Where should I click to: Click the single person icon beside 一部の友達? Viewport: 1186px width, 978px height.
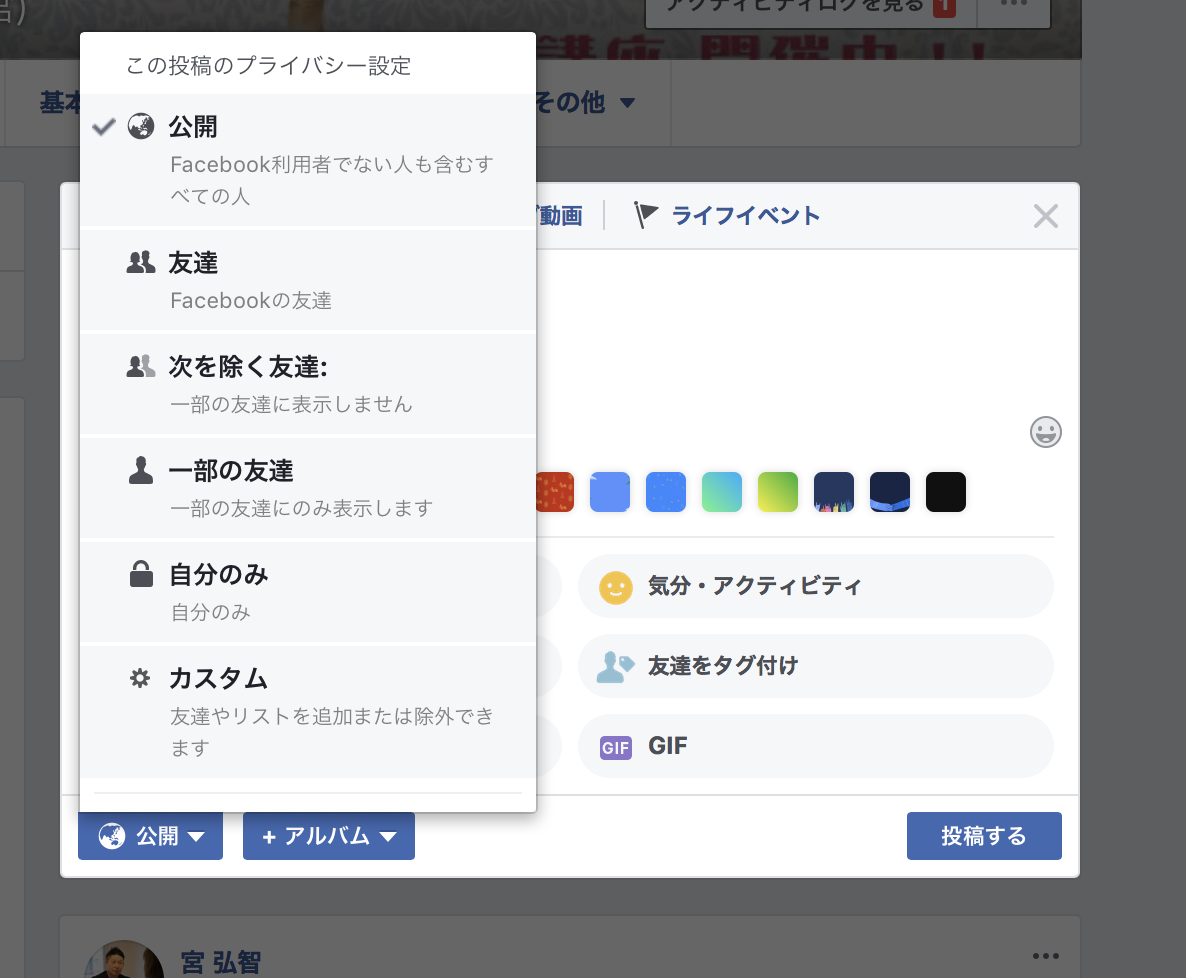[141, 470]
